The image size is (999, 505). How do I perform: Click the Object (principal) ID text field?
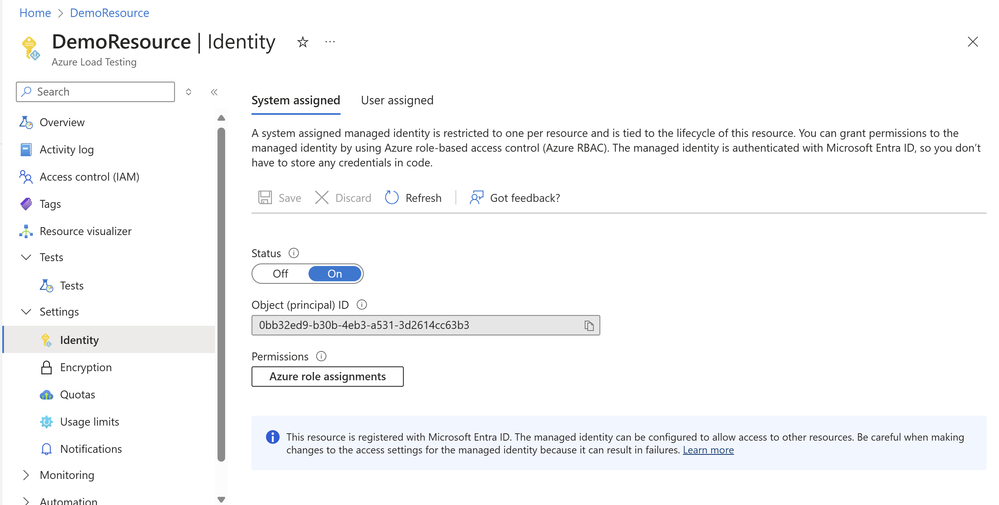click(x=426, y=325)
